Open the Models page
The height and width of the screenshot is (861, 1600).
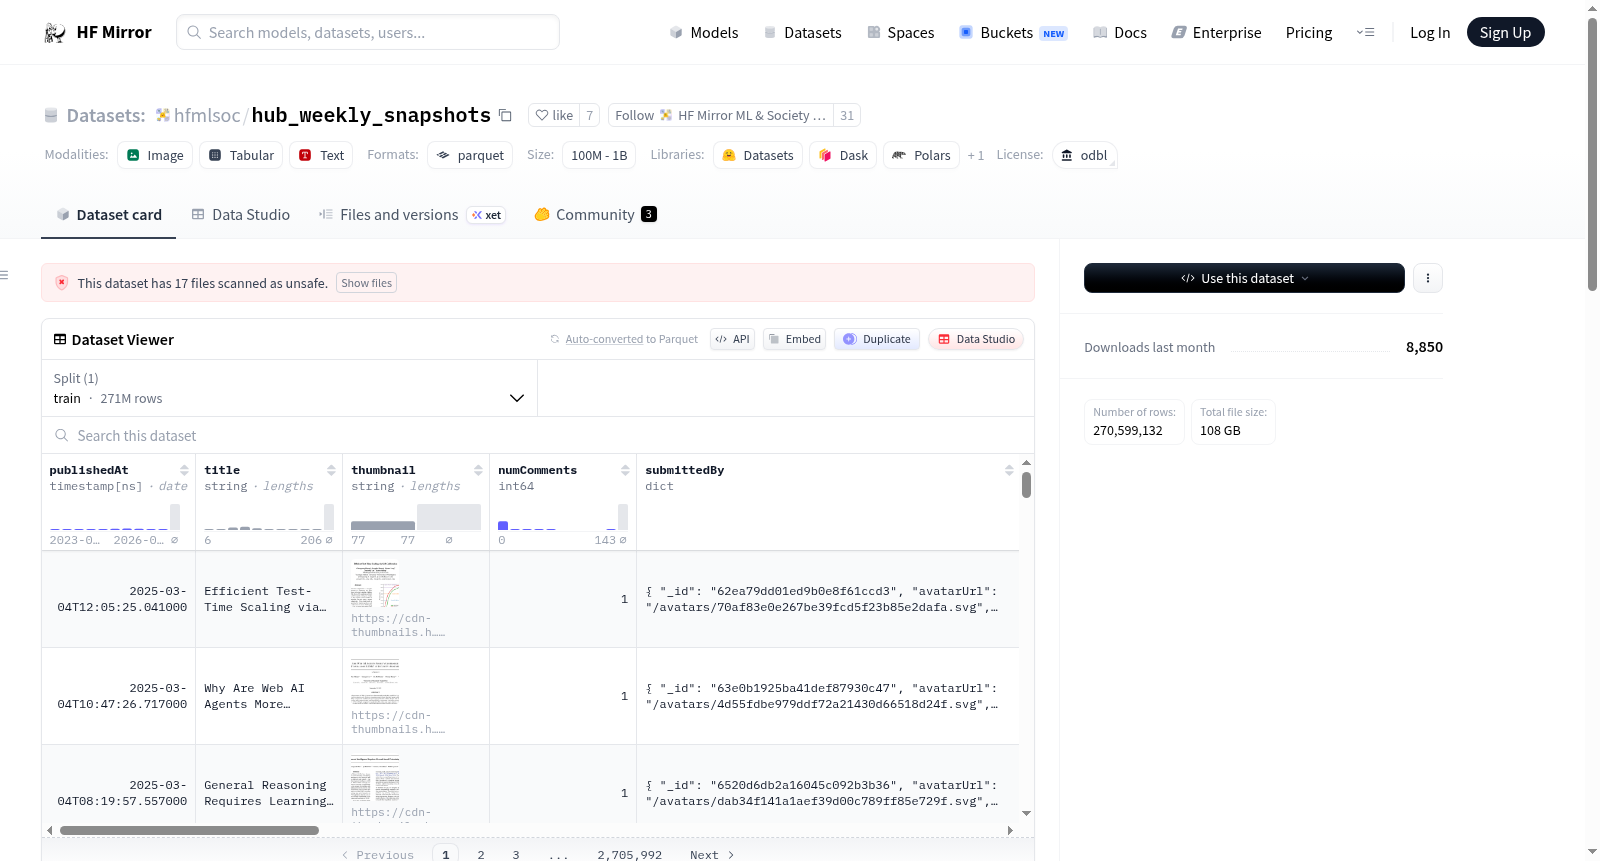click(704, 32)
